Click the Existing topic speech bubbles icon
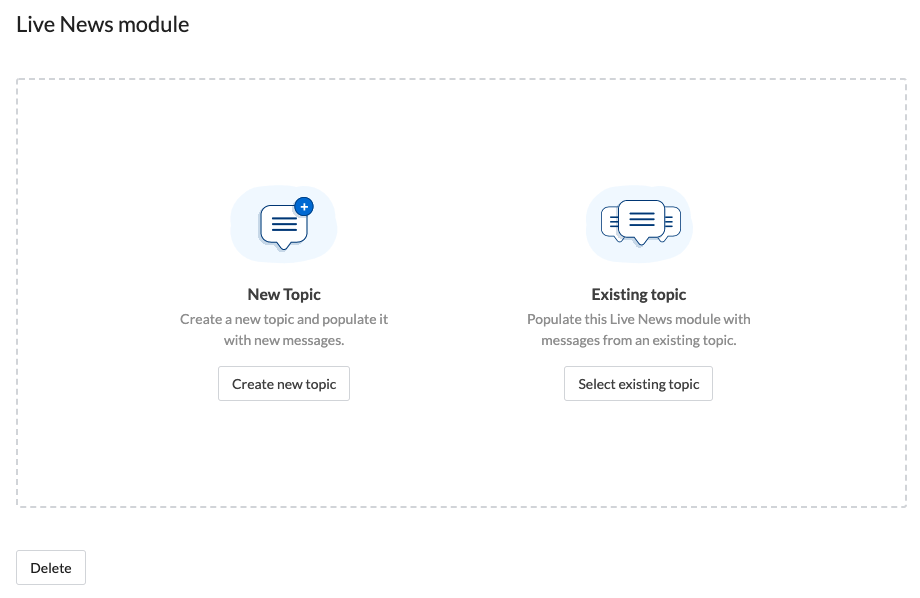This screenshot has width=920, height=598. (x=639, y=224)
